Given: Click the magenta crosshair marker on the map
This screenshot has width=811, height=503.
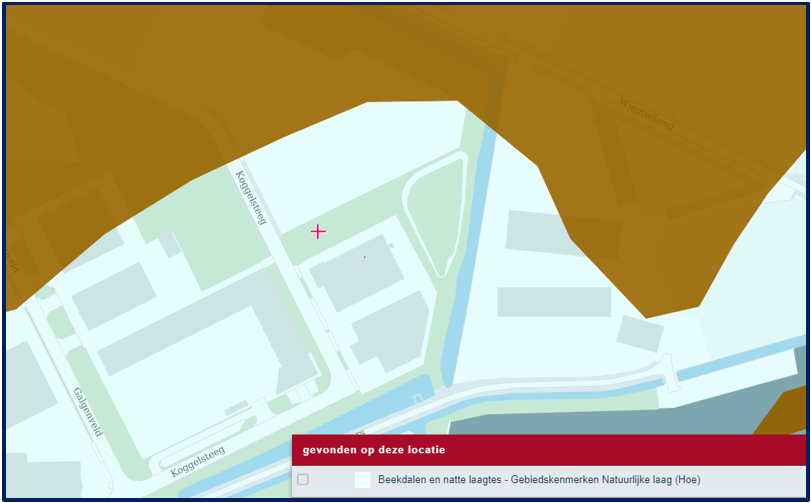Looking at the screenshot, I should click(318, 232).
